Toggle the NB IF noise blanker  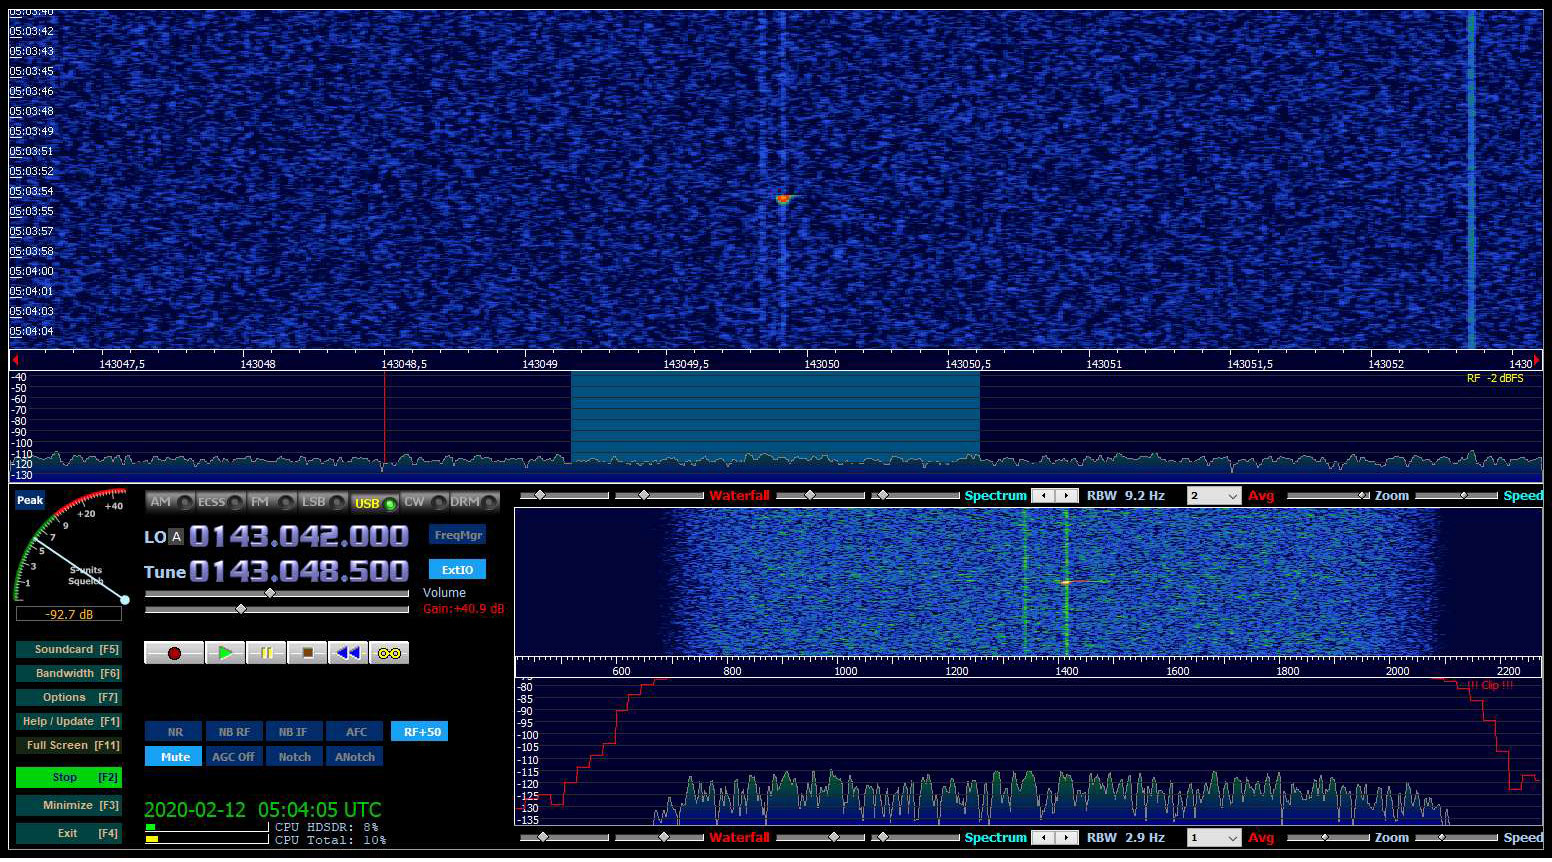(294, 732)
